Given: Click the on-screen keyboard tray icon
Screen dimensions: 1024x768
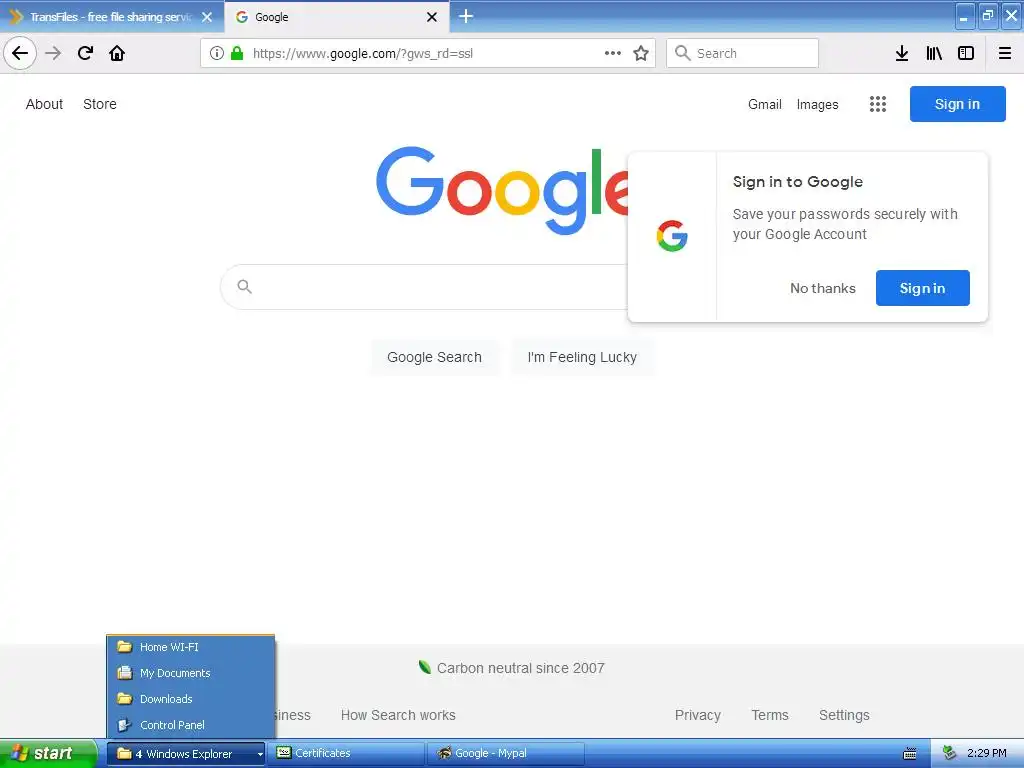Looking at the screenshot, I should [910, 754].
